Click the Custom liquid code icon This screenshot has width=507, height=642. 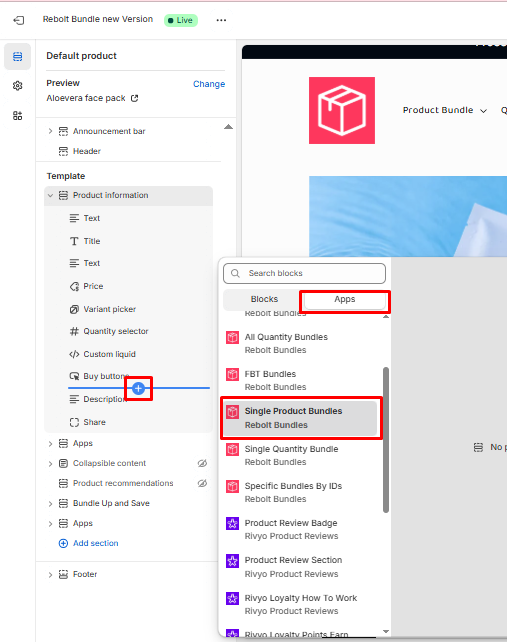point(74,354)
